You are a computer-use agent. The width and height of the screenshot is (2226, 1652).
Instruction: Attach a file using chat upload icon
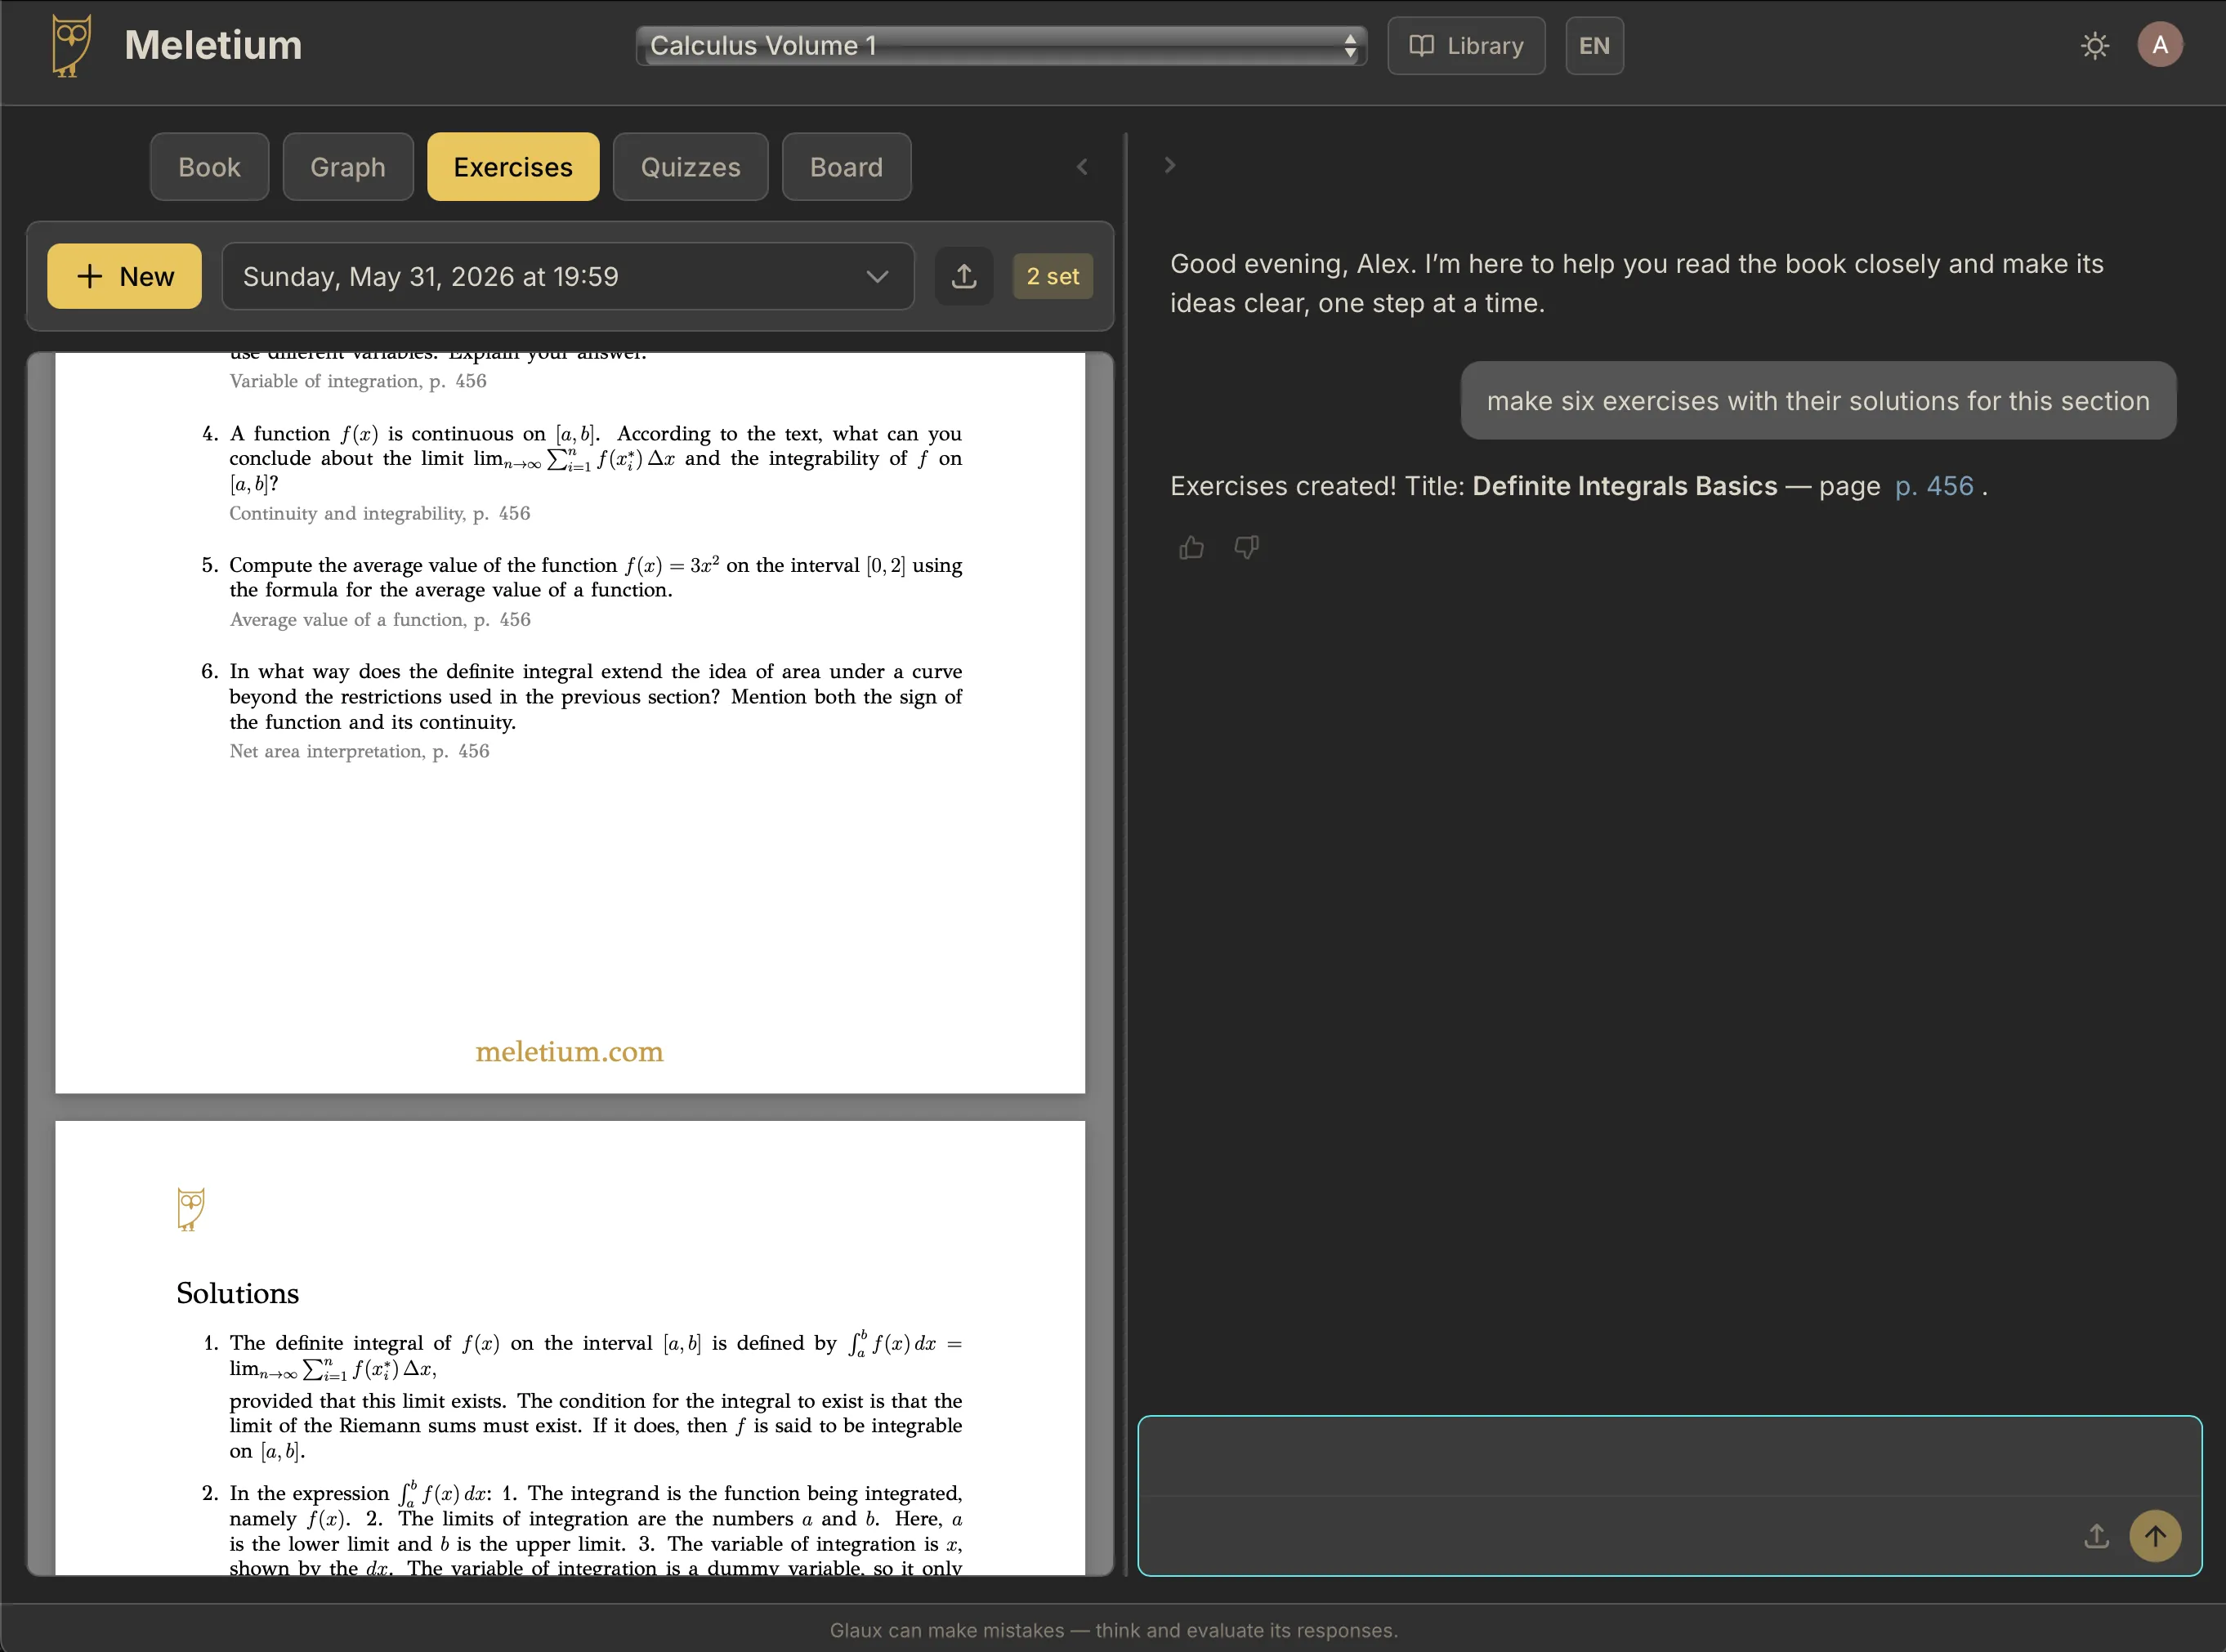[2096, 1536]
